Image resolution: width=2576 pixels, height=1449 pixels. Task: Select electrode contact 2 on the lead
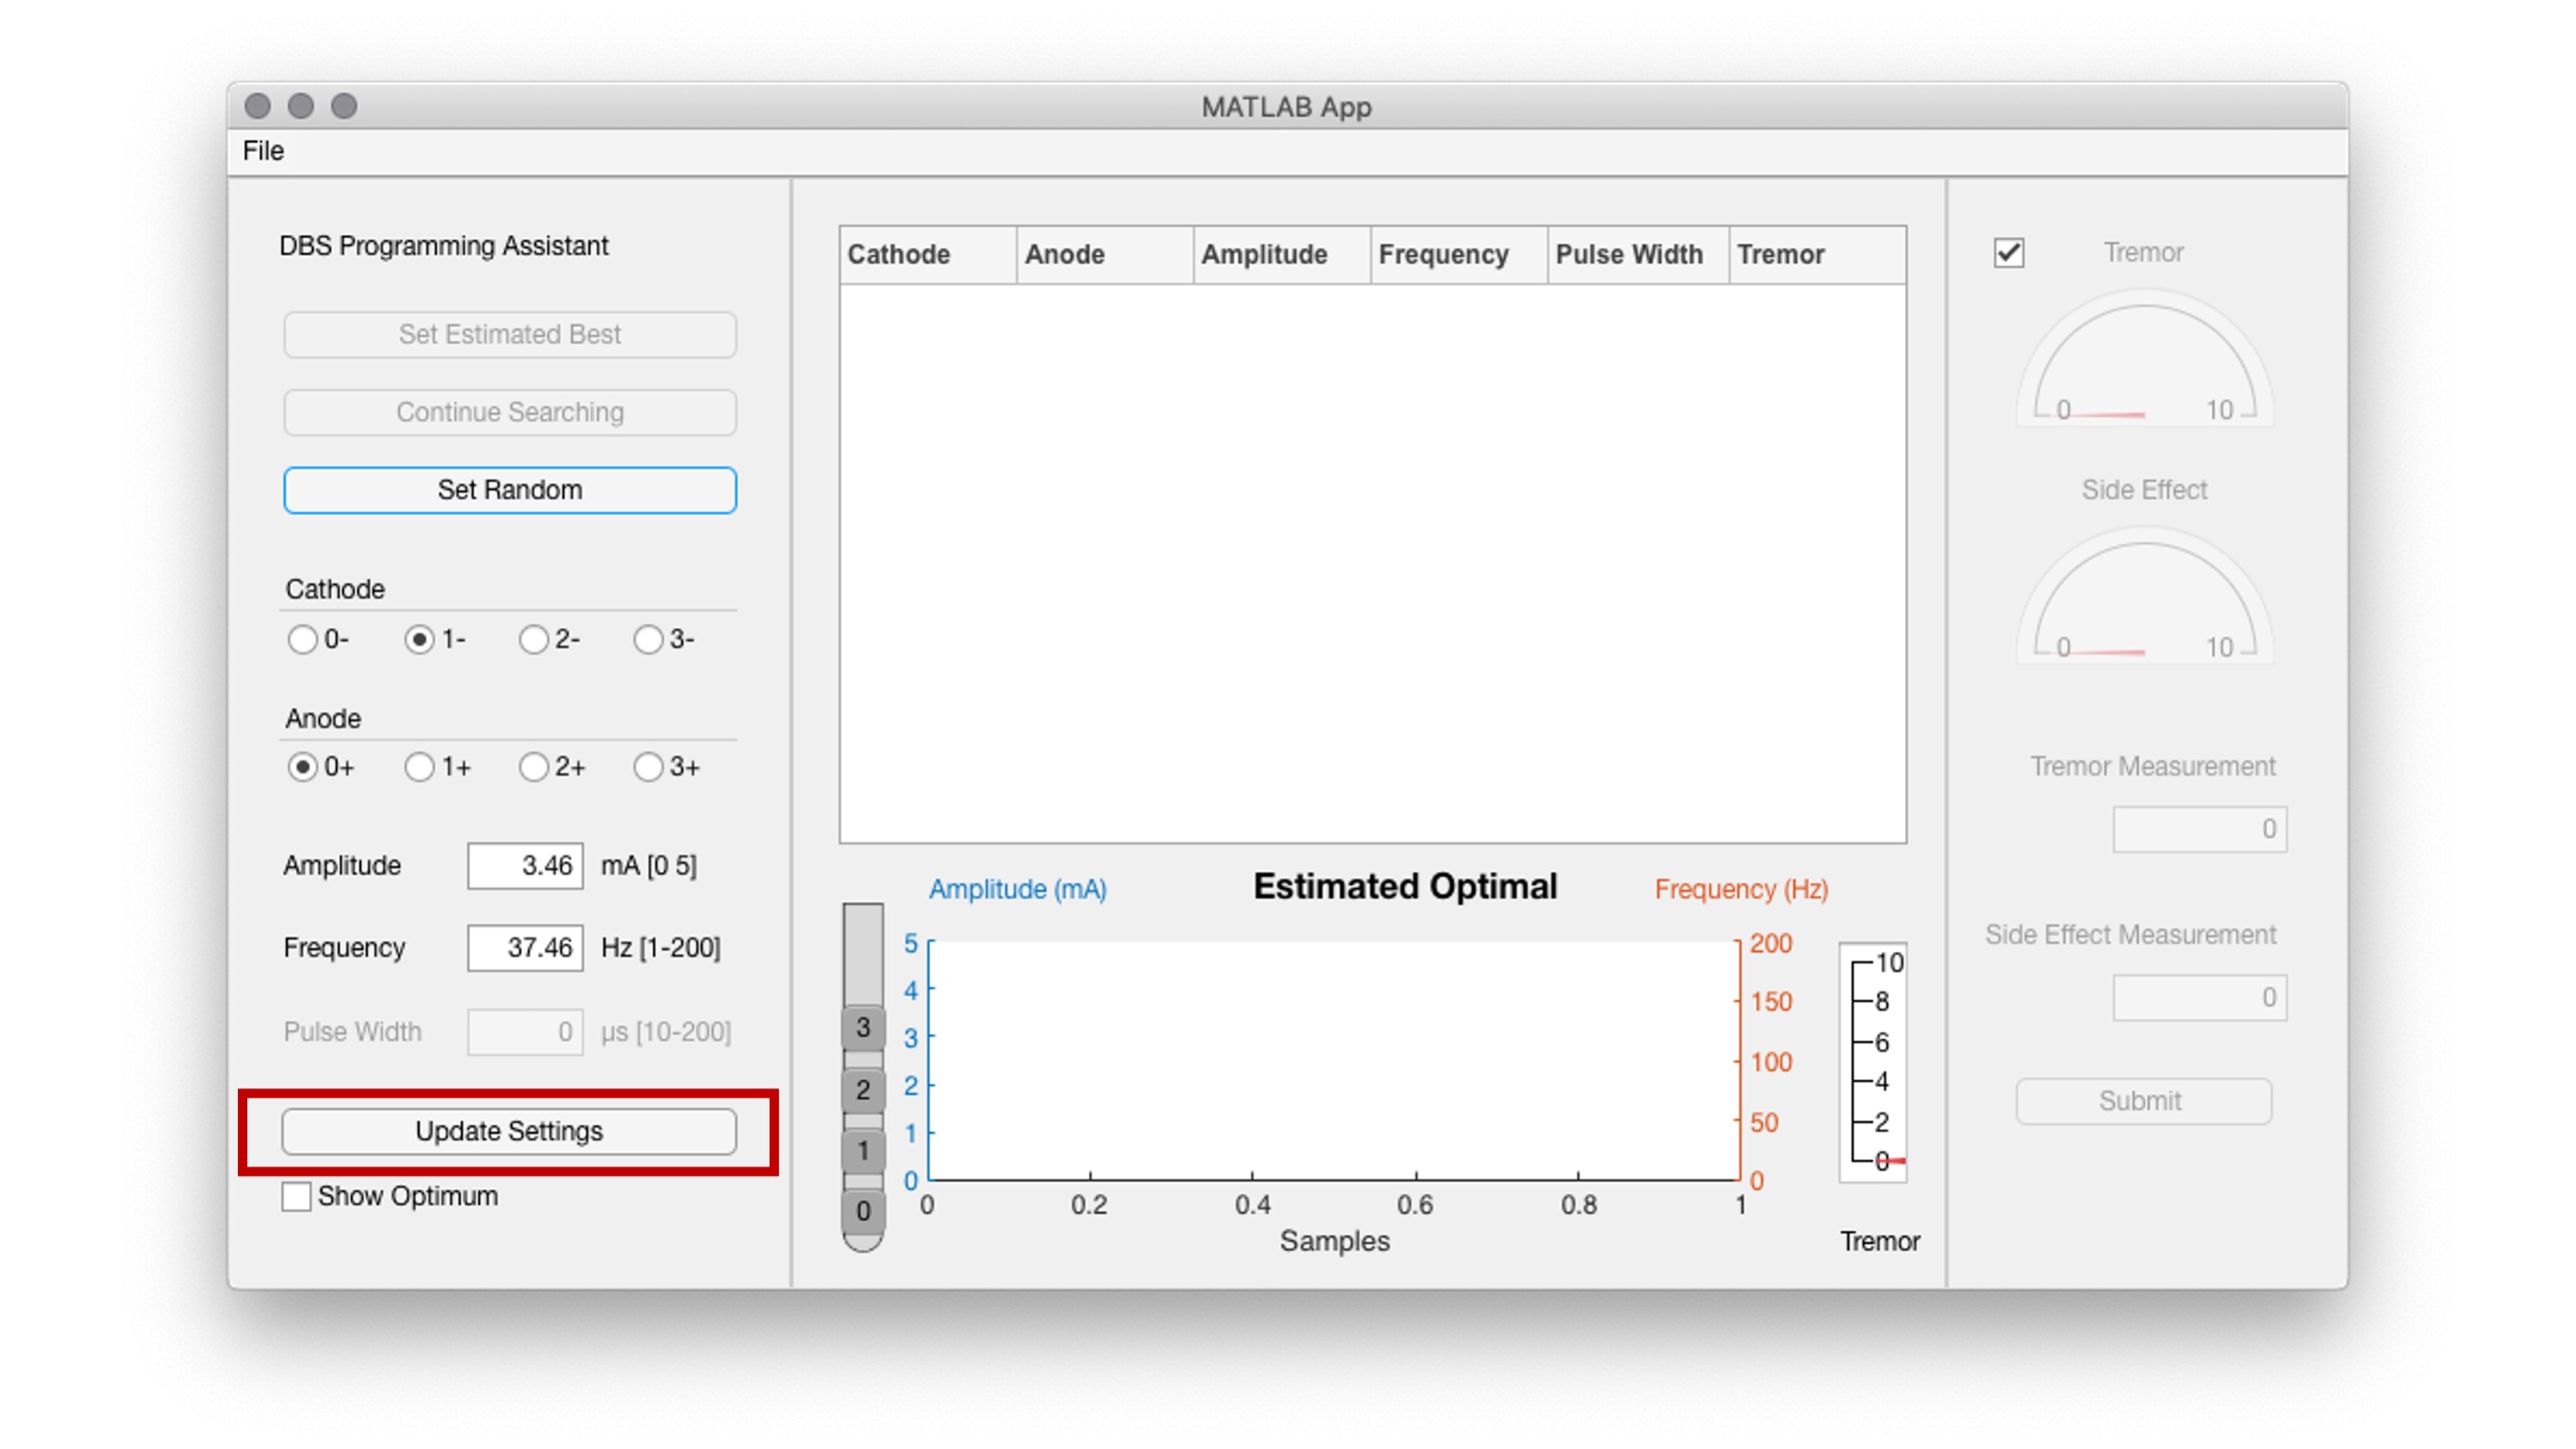coord(862,1089)
